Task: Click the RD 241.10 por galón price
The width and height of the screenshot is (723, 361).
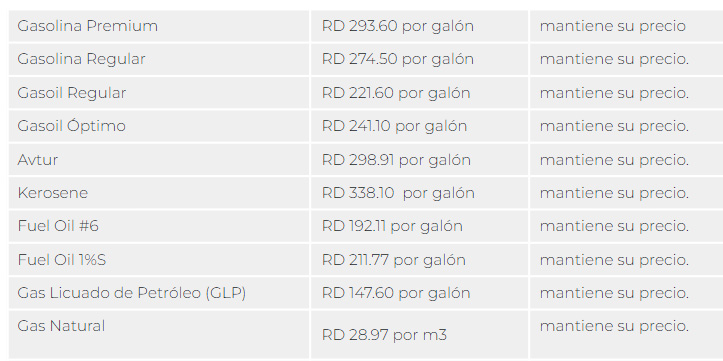Action: (394, 126)
